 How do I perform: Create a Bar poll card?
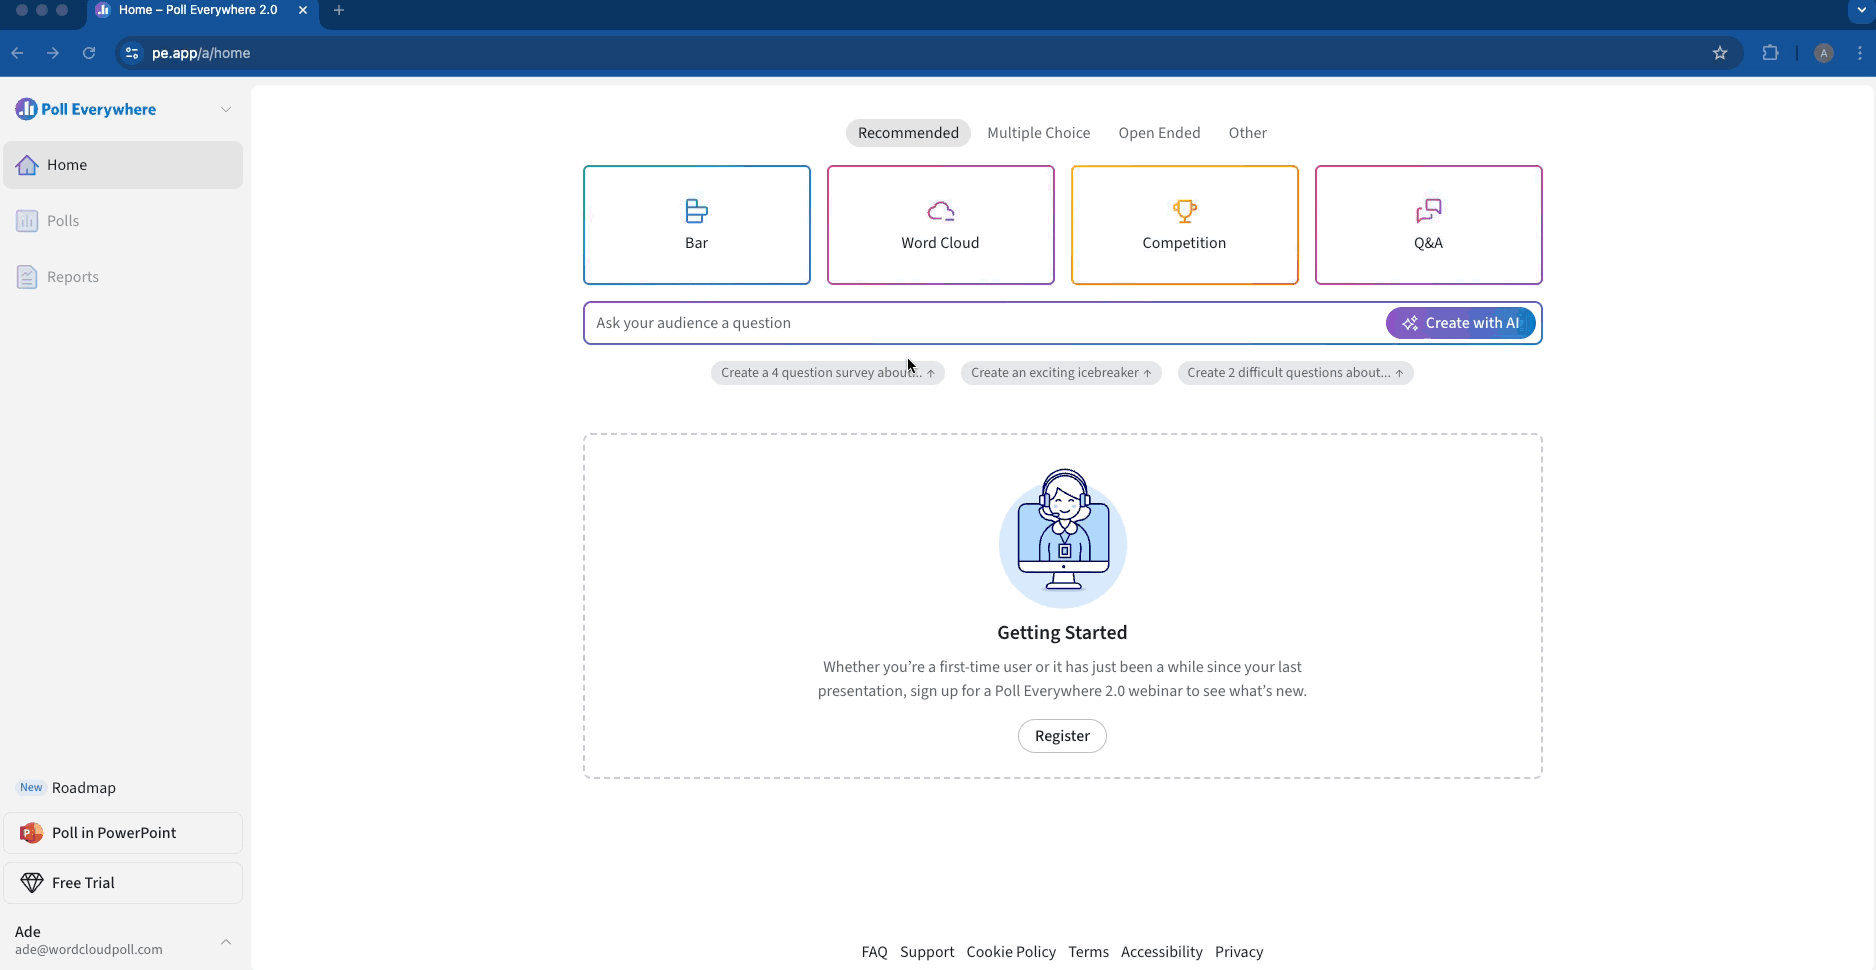click(x=697, y=225)
